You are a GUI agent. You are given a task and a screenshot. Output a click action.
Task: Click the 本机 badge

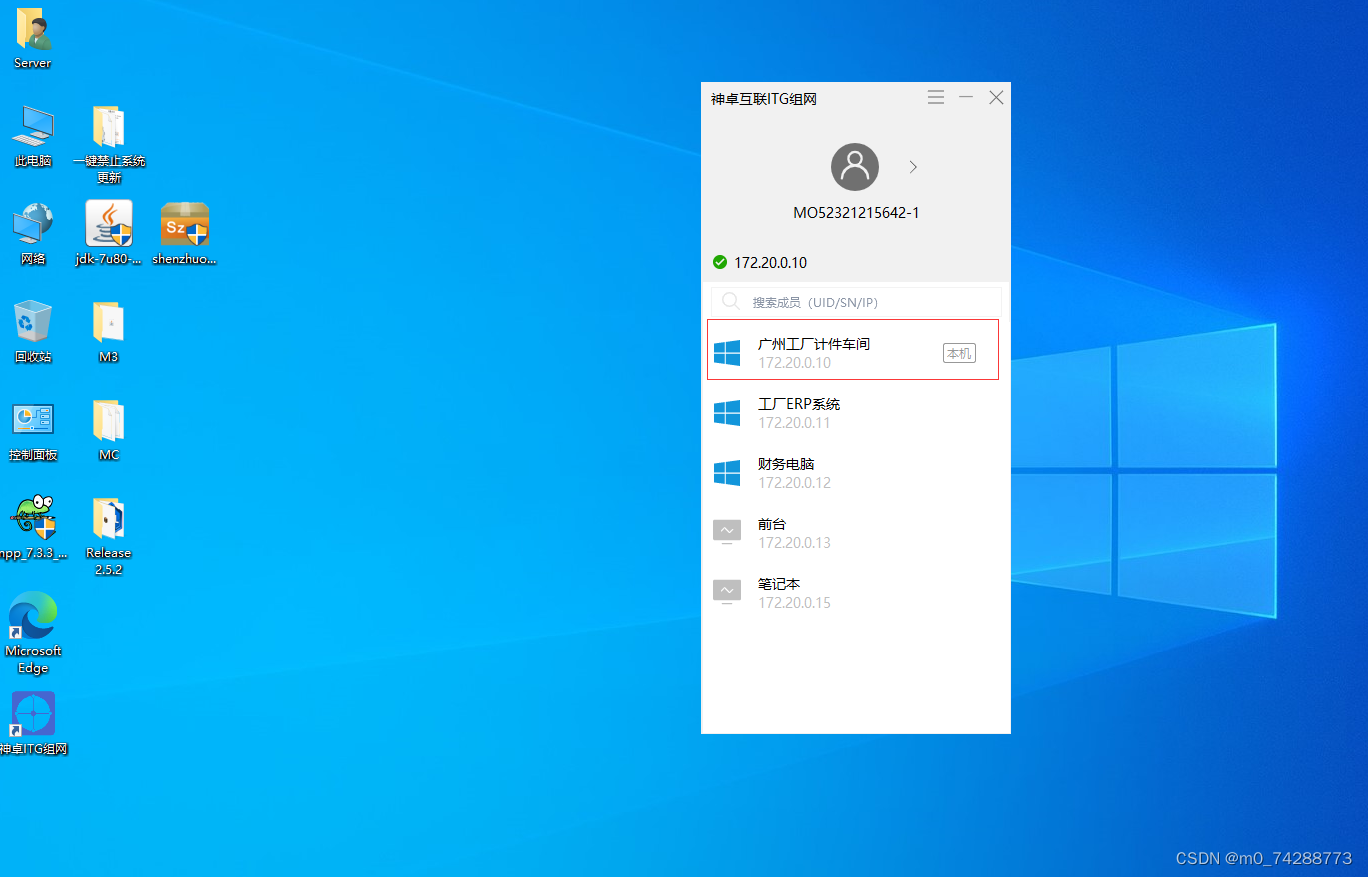tap(959, 353)
